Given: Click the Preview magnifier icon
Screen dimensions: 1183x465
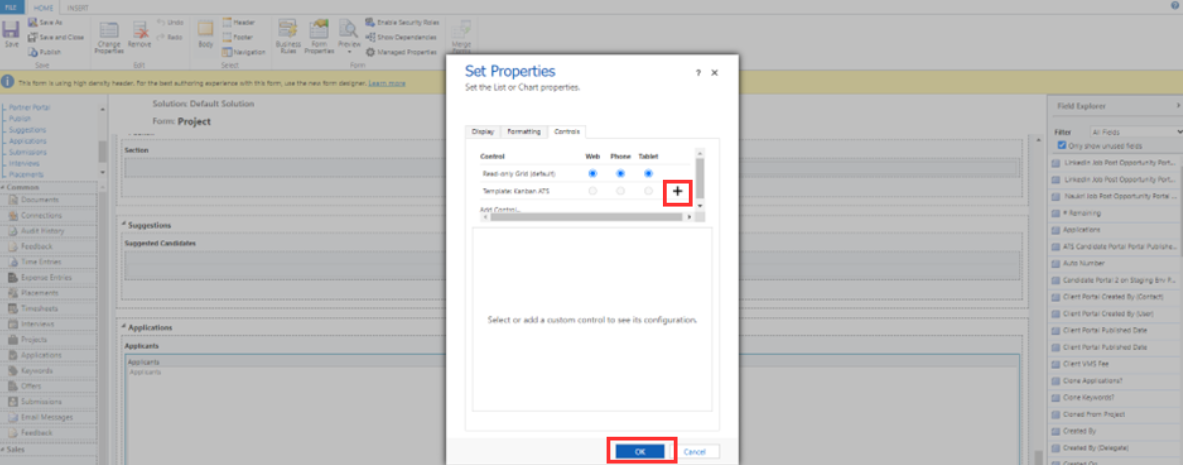Looking at the screenshot, I should click(x=349, y=30).
